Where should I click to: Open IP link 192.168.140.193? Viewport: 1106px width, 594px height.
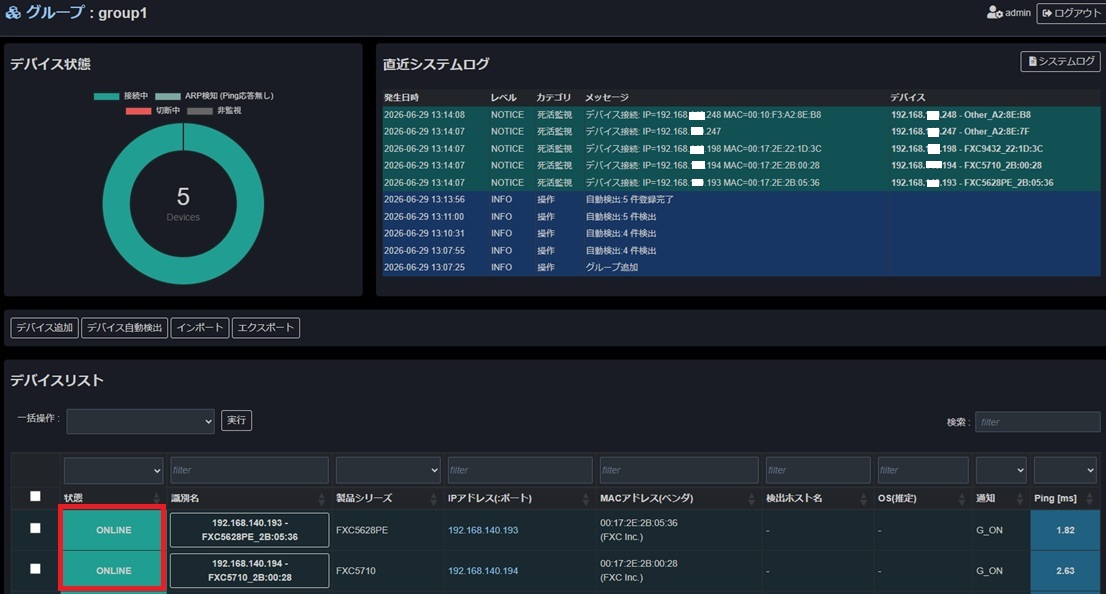coord(483,530)
